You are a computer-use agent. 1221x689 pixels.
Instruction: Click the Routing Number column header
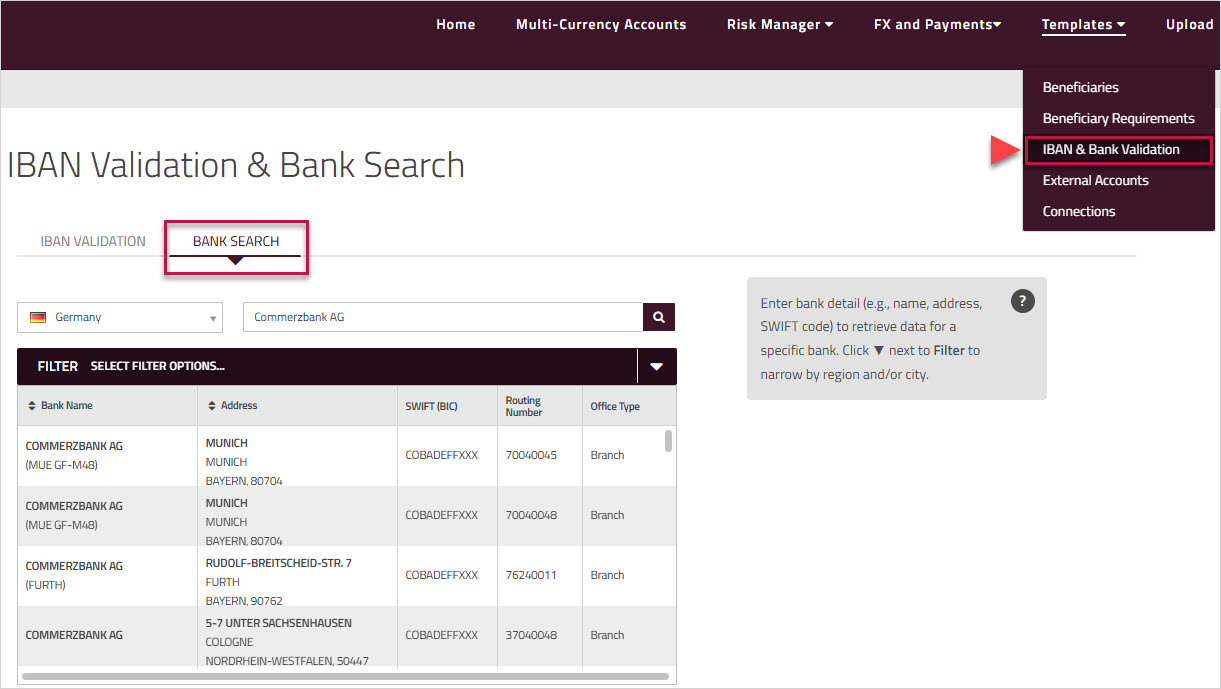click(x=523, y=406)
